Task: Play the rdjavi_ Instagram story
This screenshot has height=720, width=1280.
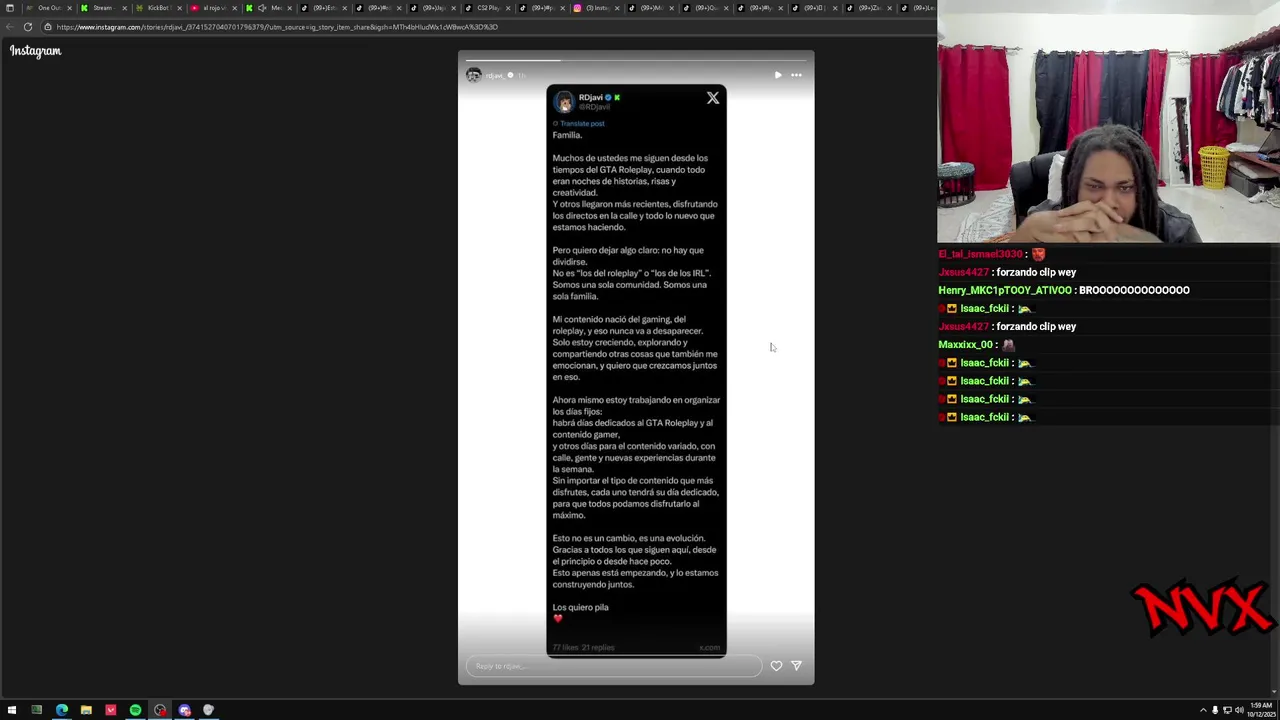Action: [778, 75]
